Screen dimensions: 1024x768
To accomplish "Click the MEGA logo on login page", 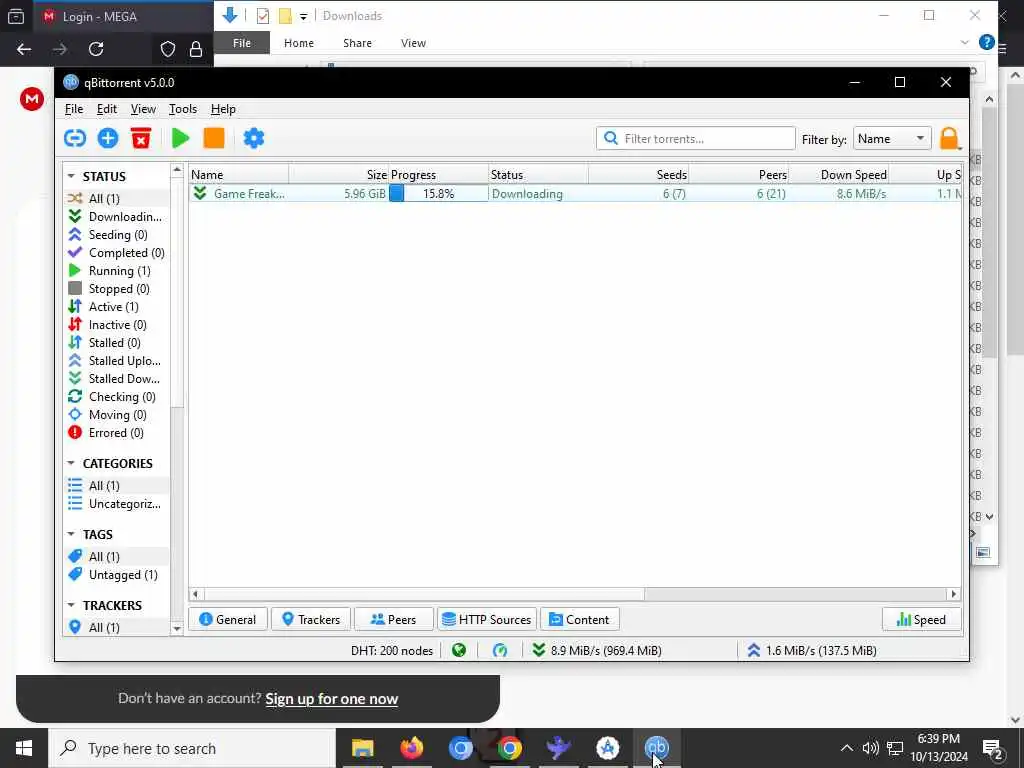I will tap(31, 99).
